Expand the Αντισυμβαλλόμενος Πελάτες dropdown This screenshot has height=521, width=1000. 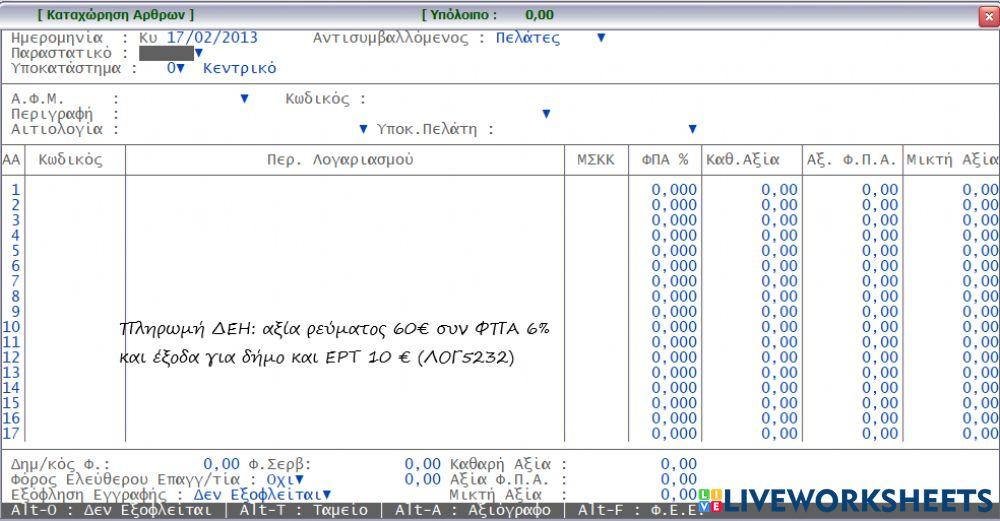[x=601, y=38]
